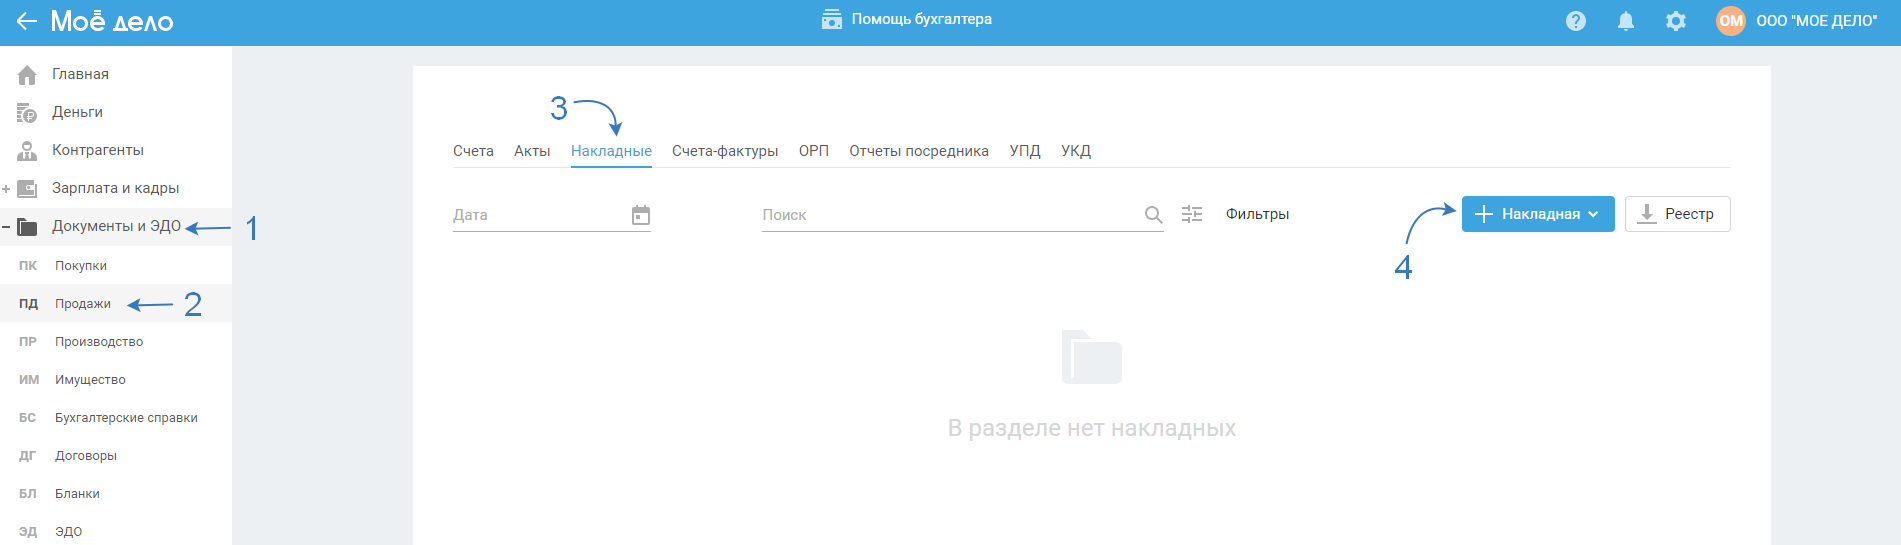Open the help question mark icon
The height and width of the screenshot is (545, 1901).
(x=1576, y=21)
